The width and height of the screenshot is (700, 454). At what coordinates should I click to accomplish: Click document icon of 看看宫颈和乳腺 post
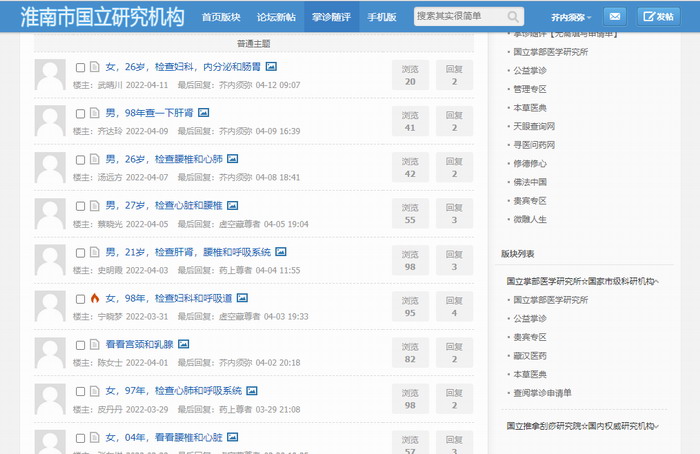94,344
